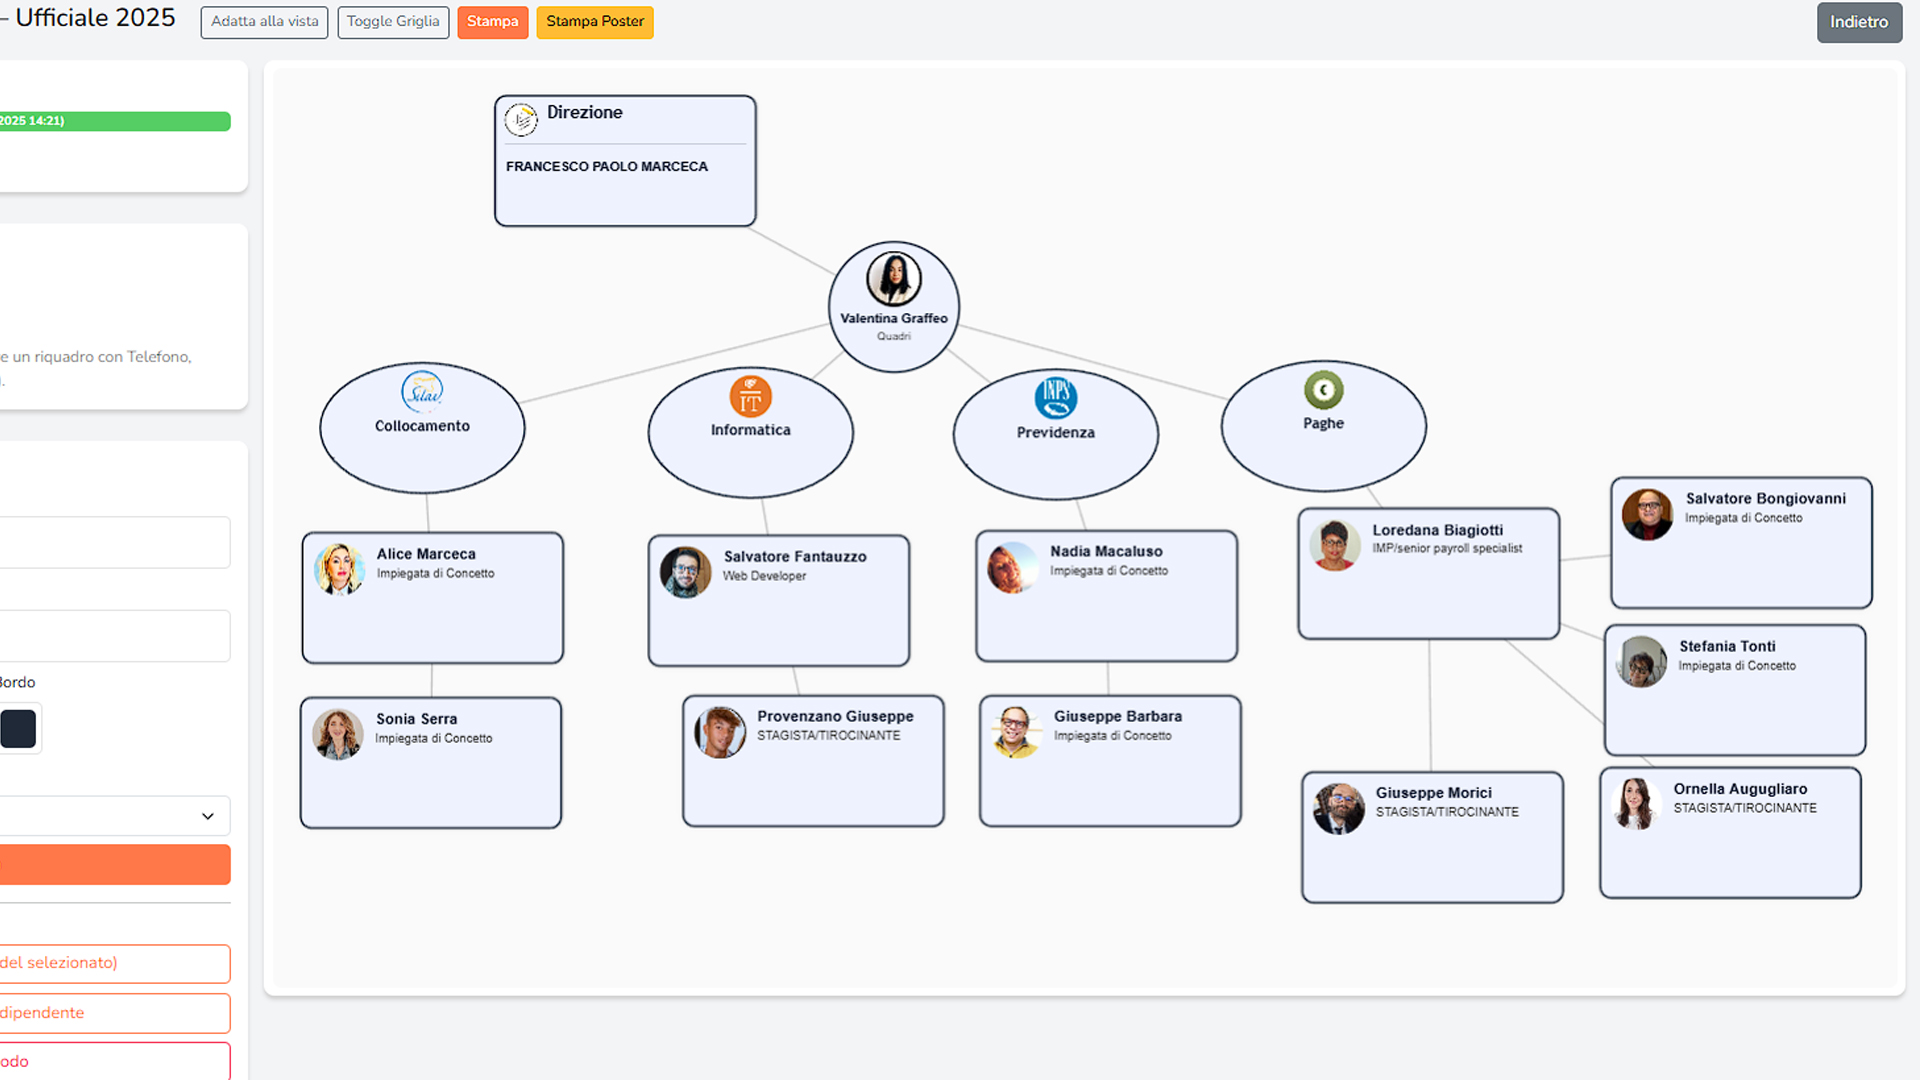Click the first empty text input field
Screen dimensions: 1920x1080
(115, 542)
